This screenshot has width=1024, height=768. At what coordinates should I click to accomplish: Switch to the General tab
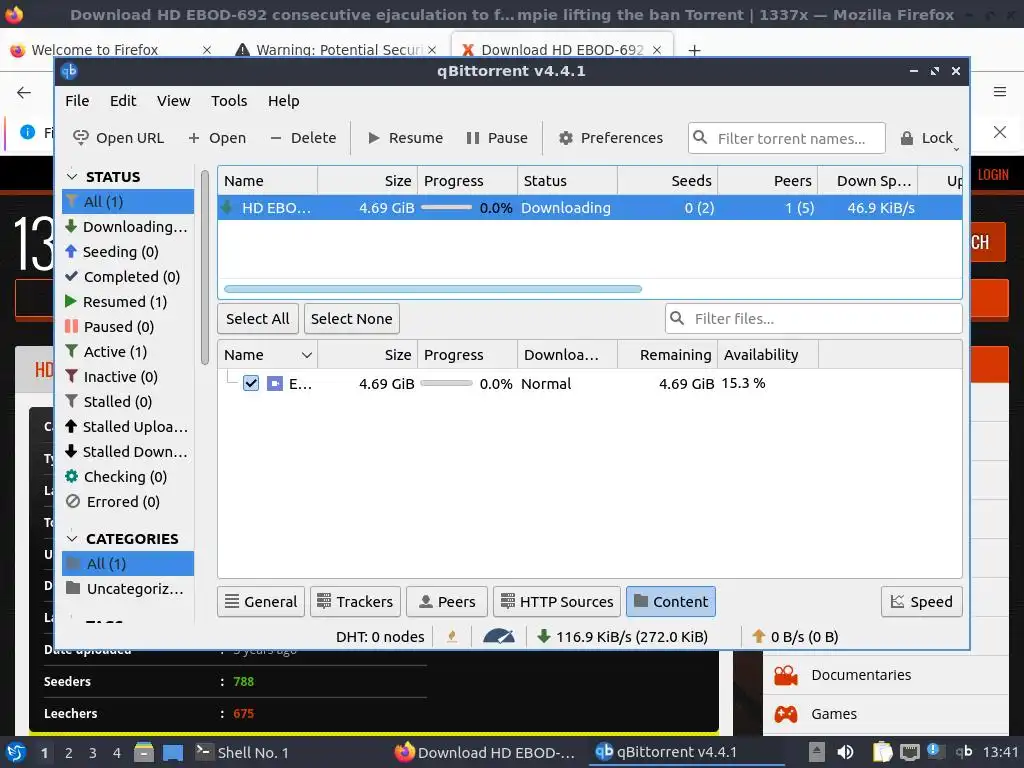261,601
